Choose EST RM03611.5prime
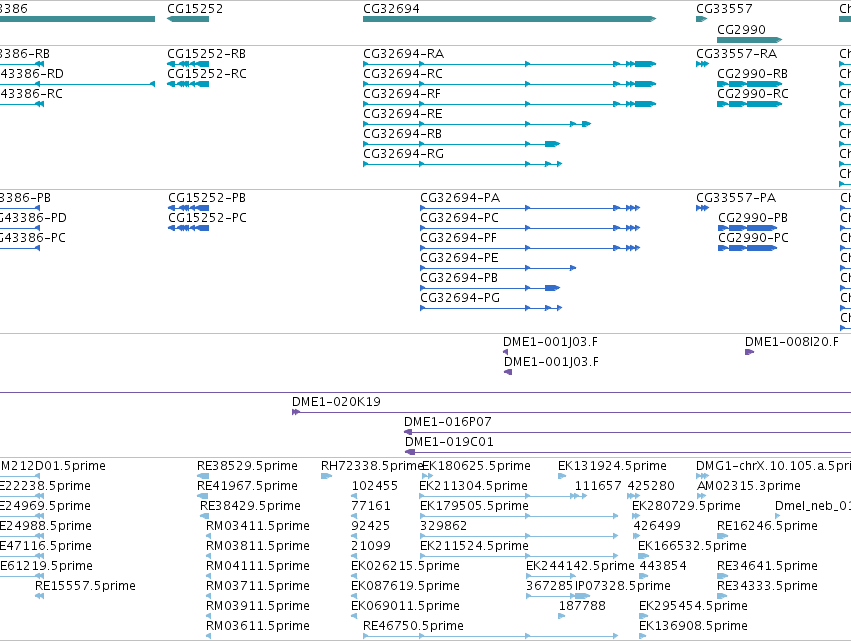 tap(258, 627)
